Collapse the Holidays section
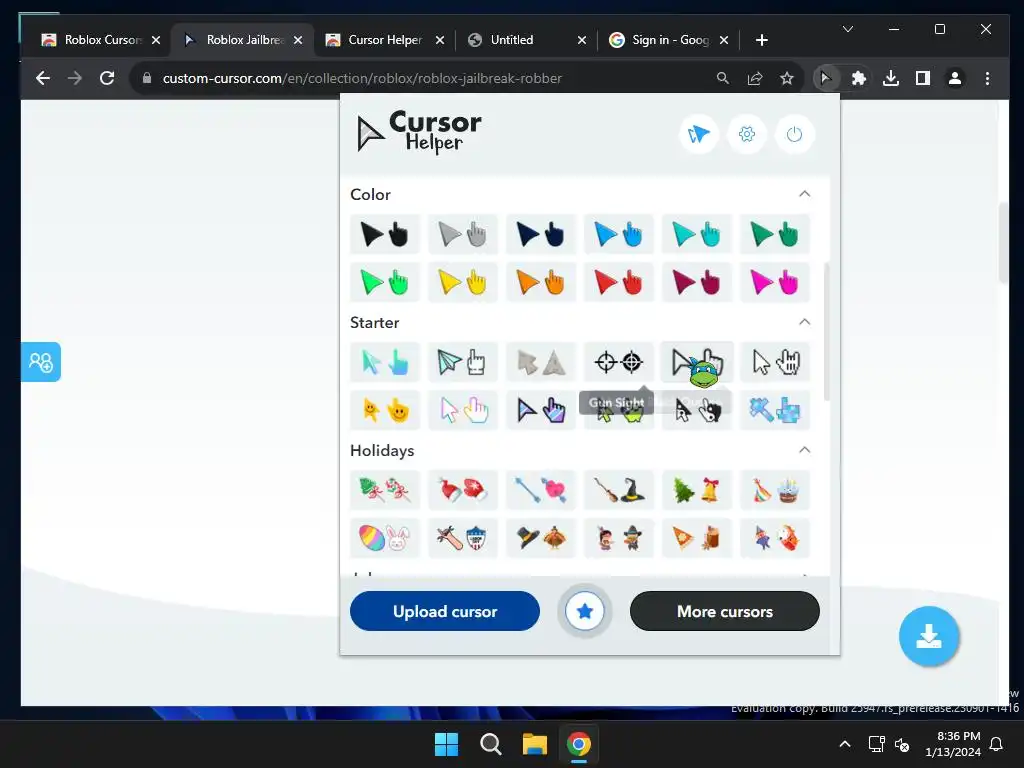 coord(805,450)
